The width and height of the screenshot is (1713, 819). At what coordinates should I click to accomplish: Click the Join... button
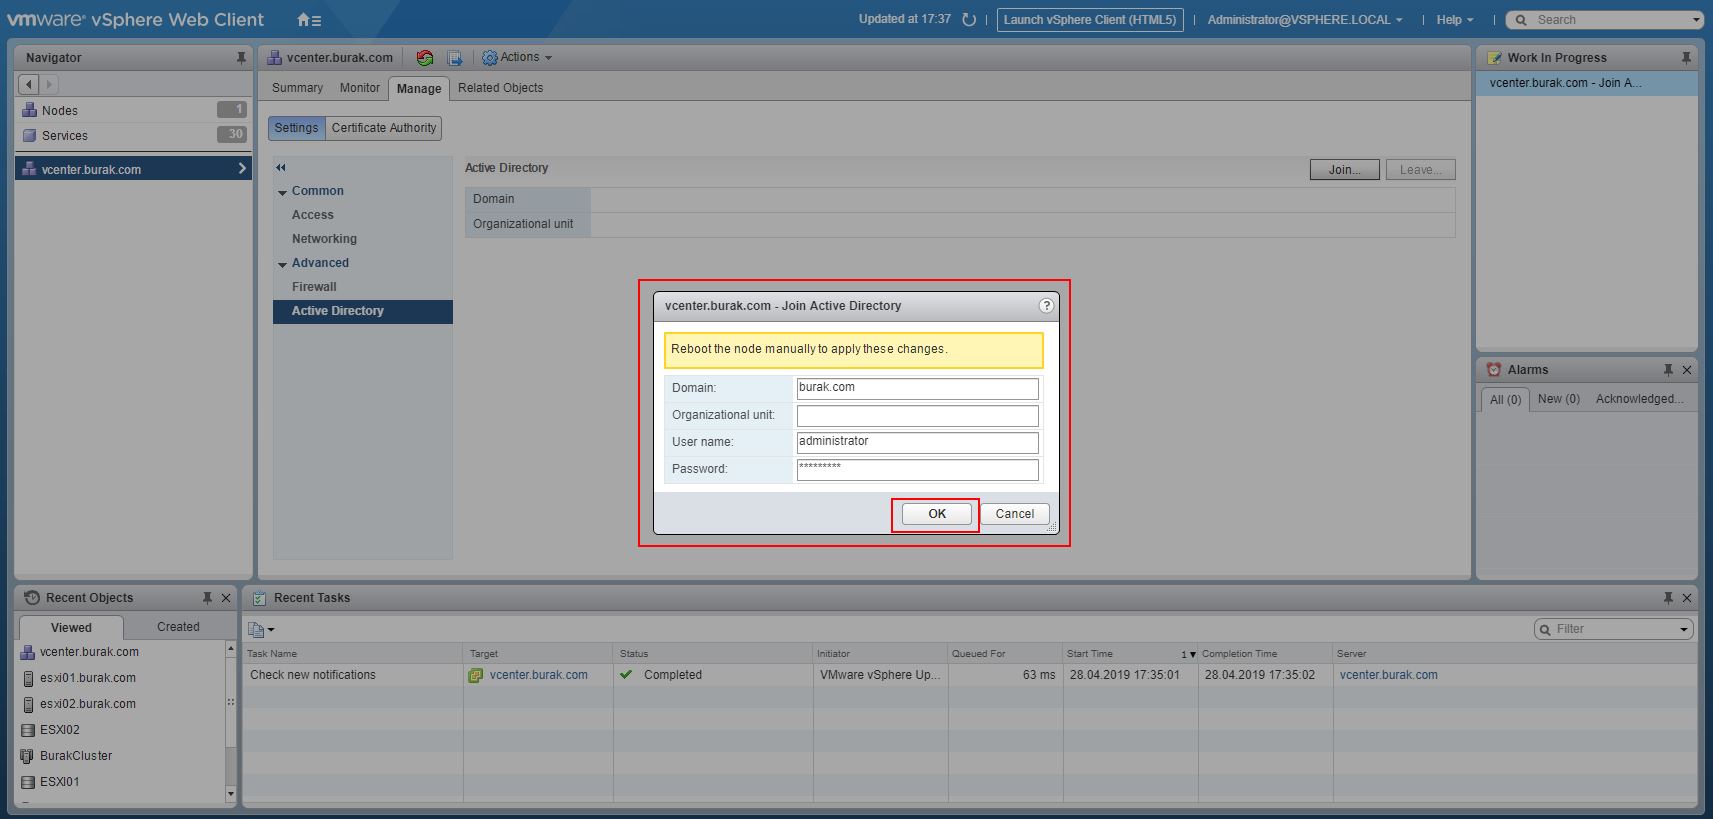(x=1344, y=170)
